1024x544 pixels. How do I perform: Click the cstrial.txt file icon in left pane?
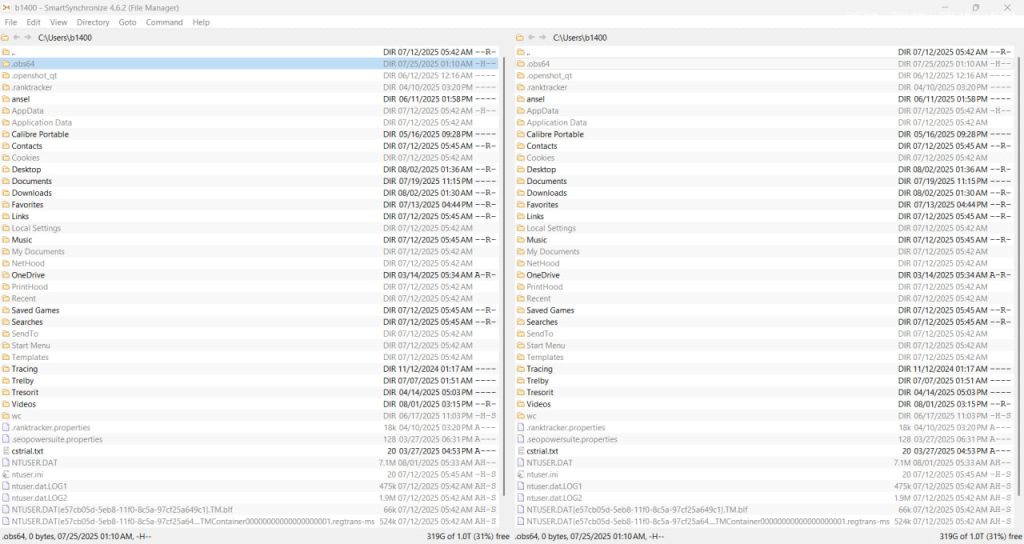coord(6,451)
